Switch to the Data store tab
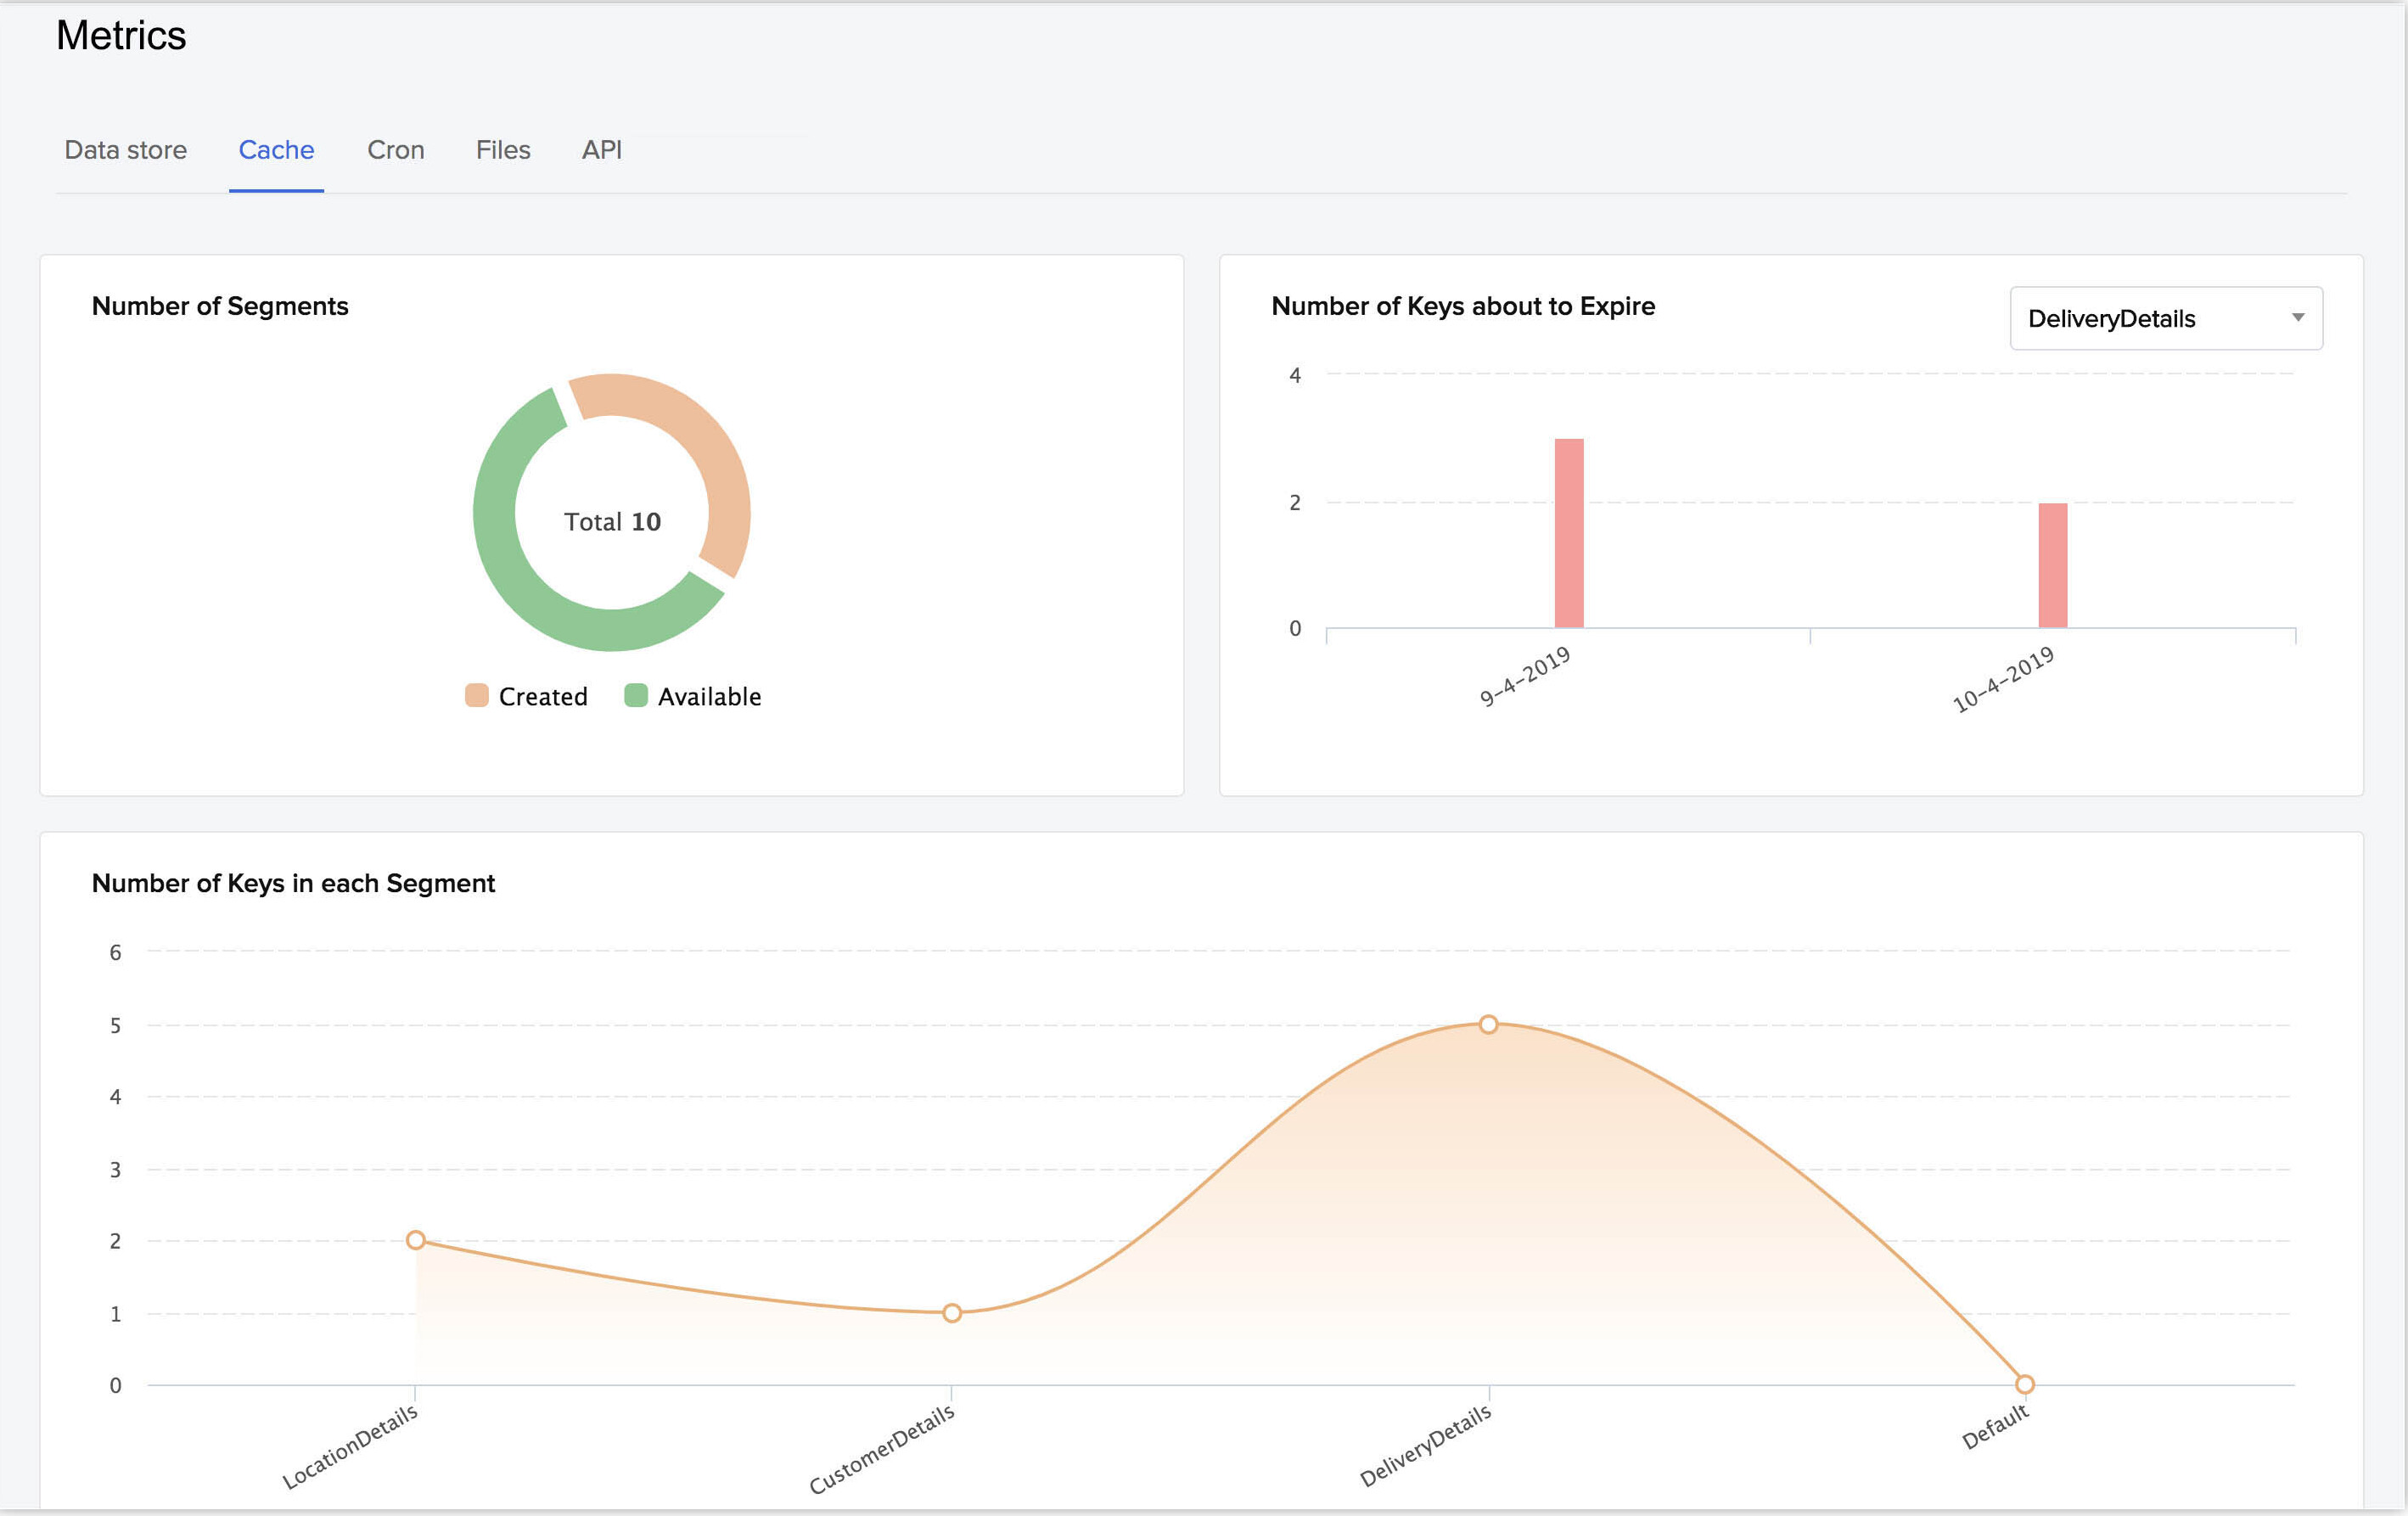This screenshot has width=2408, height=1516. click(x=124, y=150)
